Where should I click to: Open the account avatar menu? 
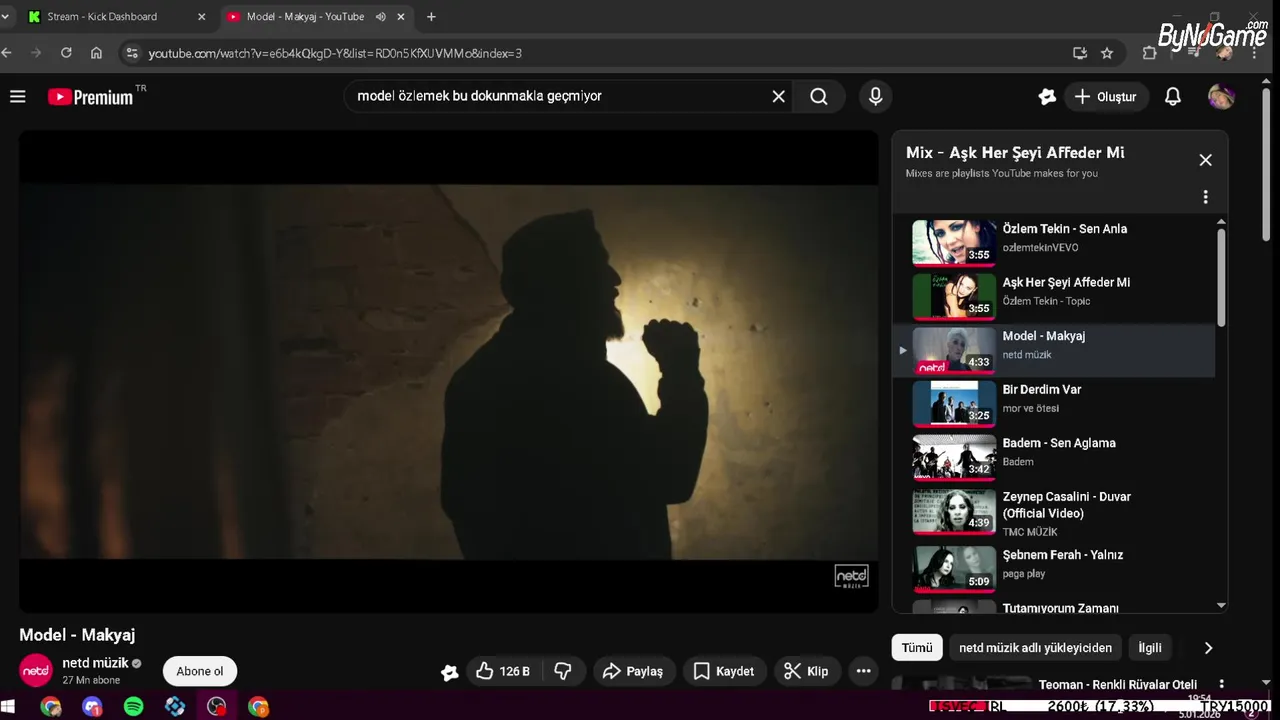click(x=1221, y=97)
